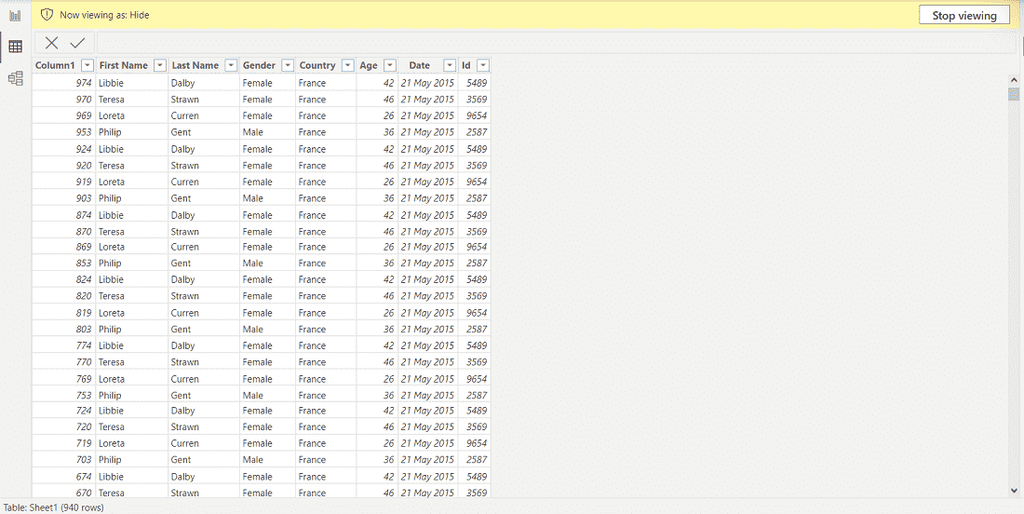Select the Country column header
1024x514 pixels.
317,65
